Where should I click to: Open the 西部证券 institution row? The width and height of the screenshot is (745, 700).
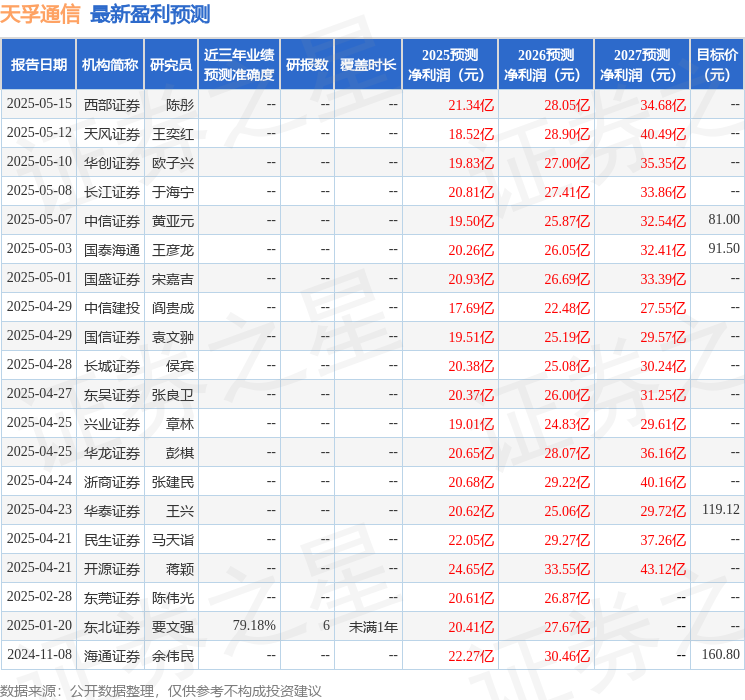112,104
